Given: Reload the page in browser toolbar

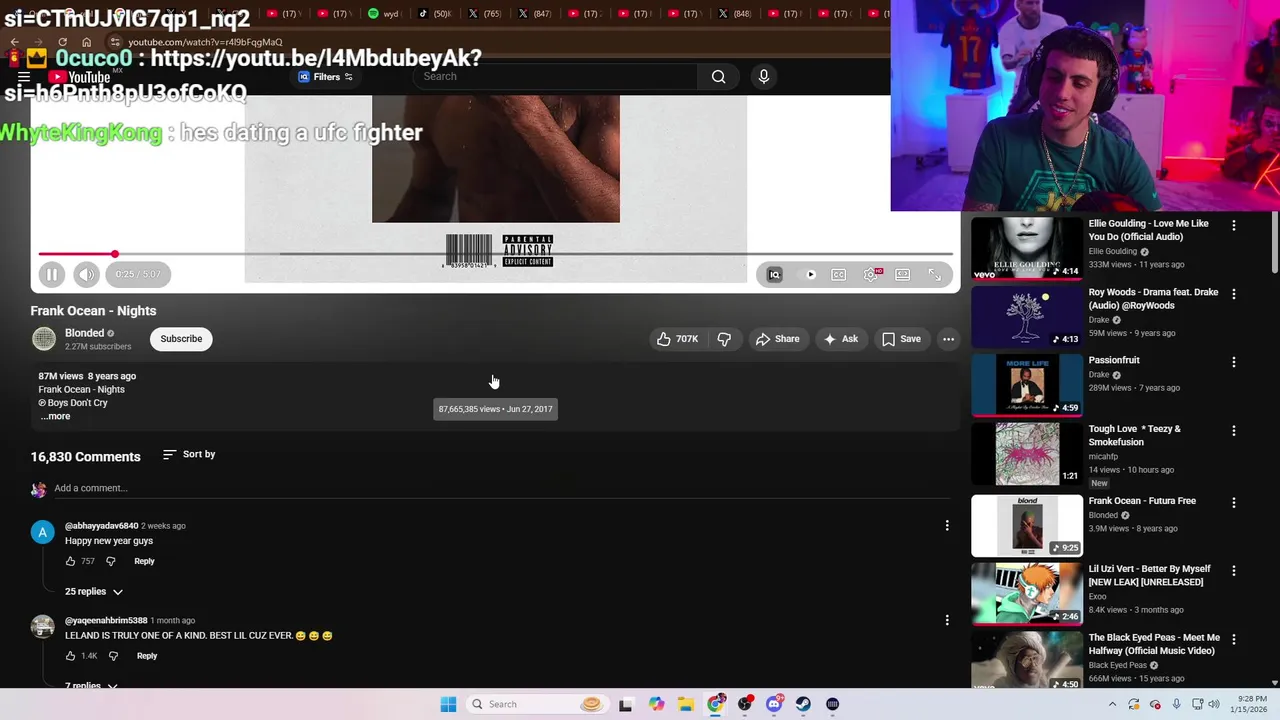Looking at the screenshot, I should coord(62,42).
